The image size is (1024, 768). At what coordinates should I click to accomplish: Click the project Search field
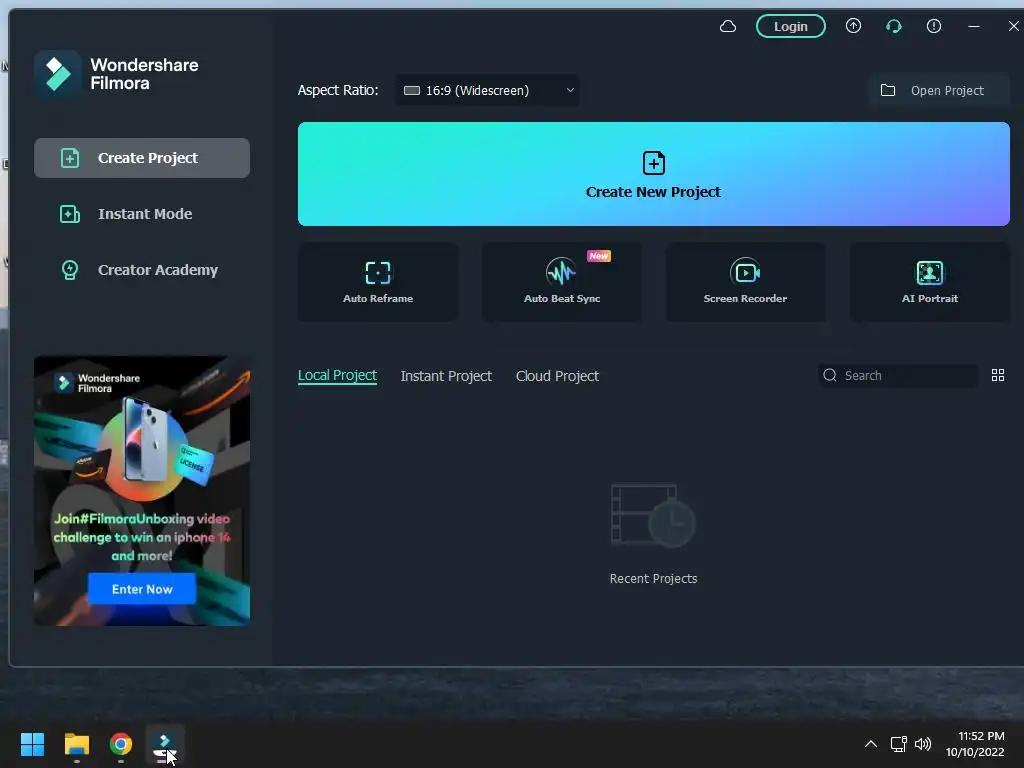(897, 376)
